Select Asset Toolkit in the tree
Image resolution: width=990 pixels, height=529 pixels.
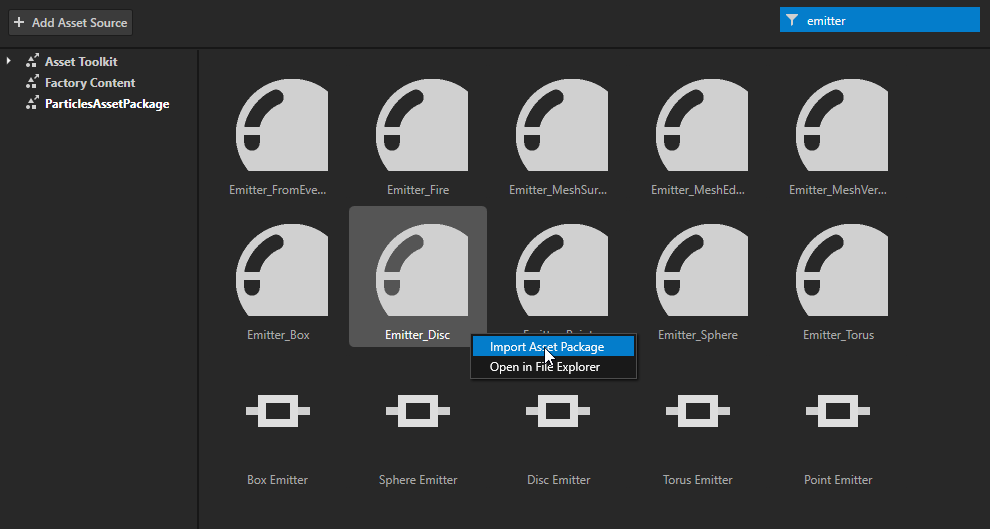pos(81,61)
